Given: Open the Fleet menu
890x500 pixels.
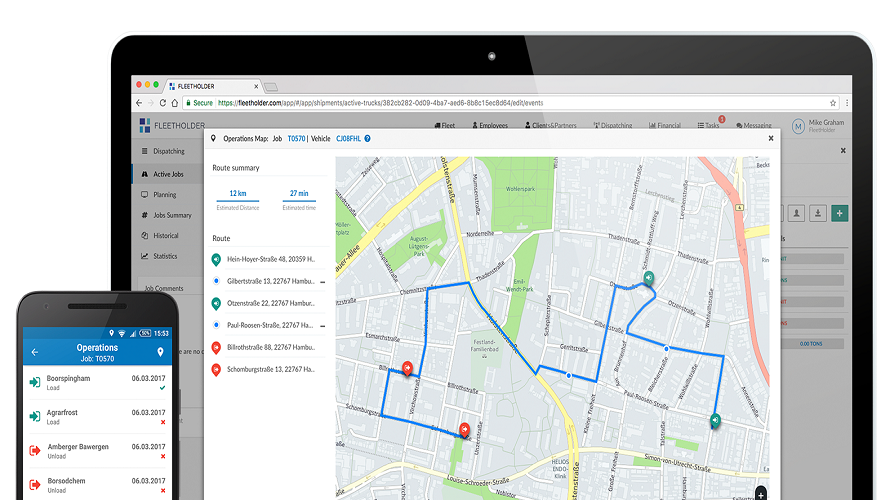Looking at the screenshot, I should 444,125.
